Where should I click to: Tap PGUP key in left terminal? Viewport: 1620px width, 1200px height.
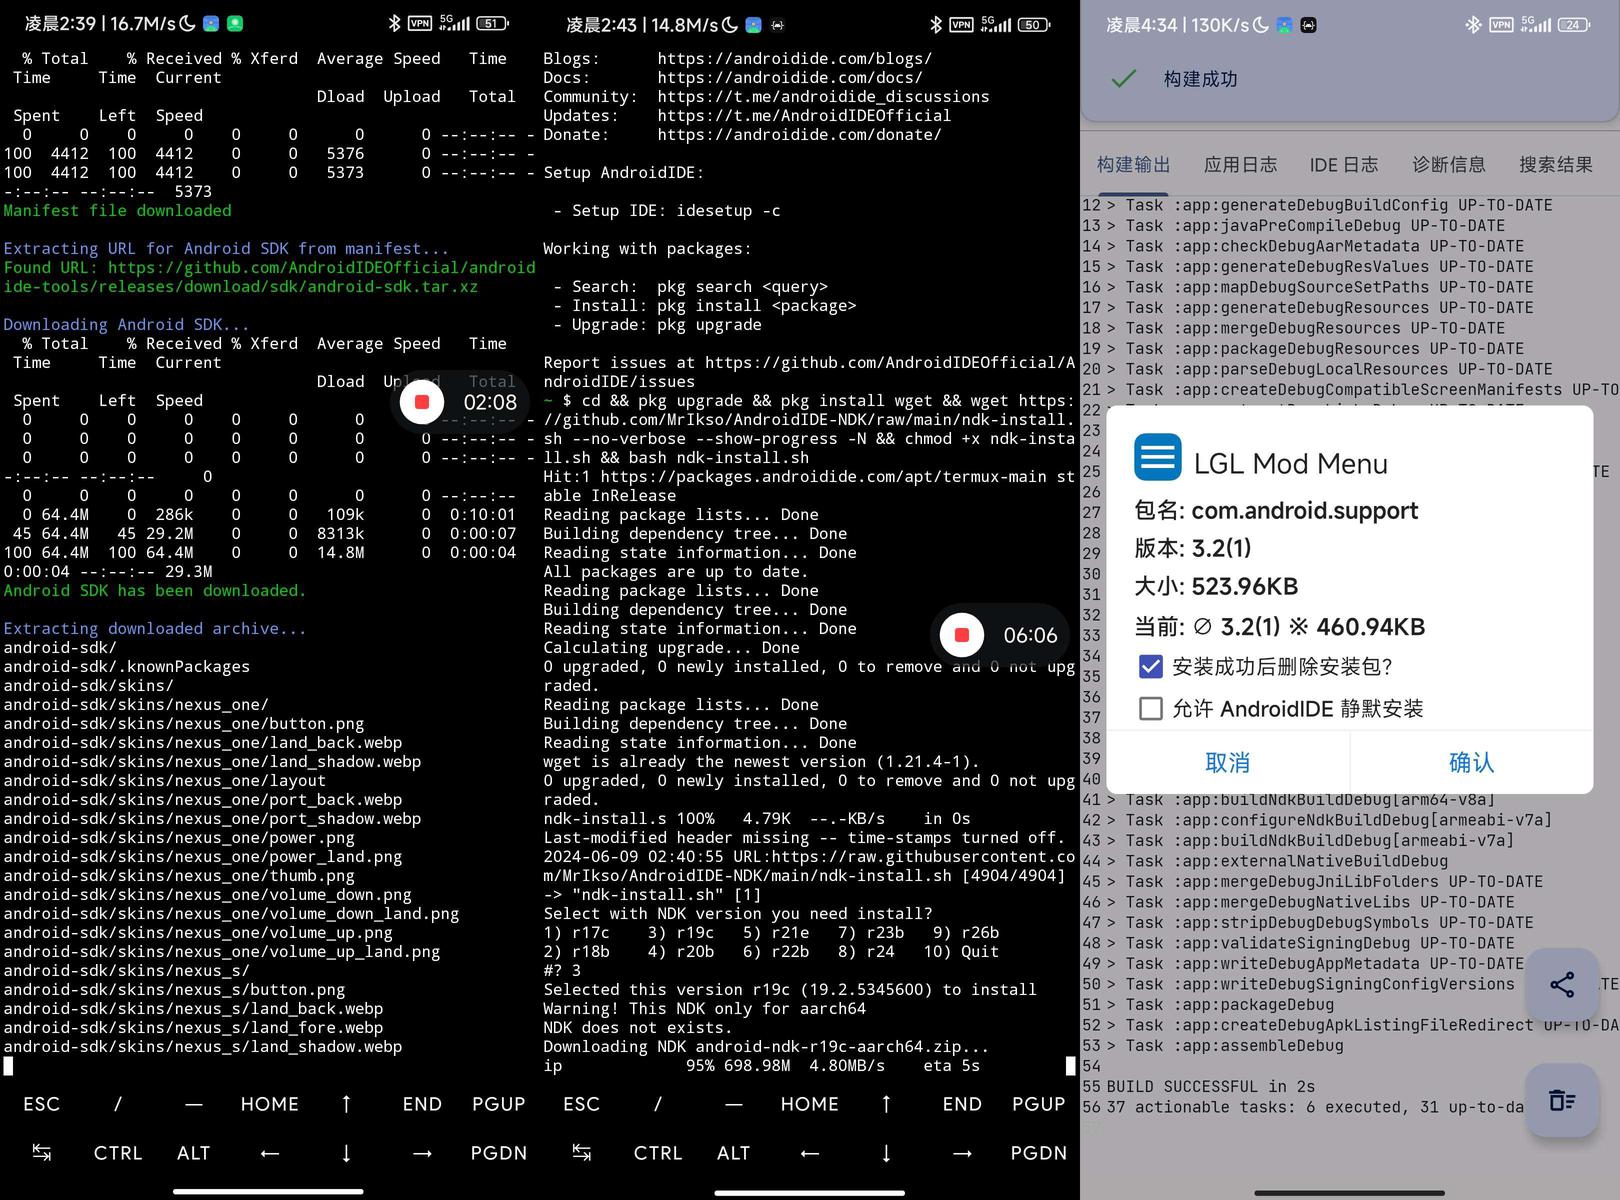[498, 1104]
